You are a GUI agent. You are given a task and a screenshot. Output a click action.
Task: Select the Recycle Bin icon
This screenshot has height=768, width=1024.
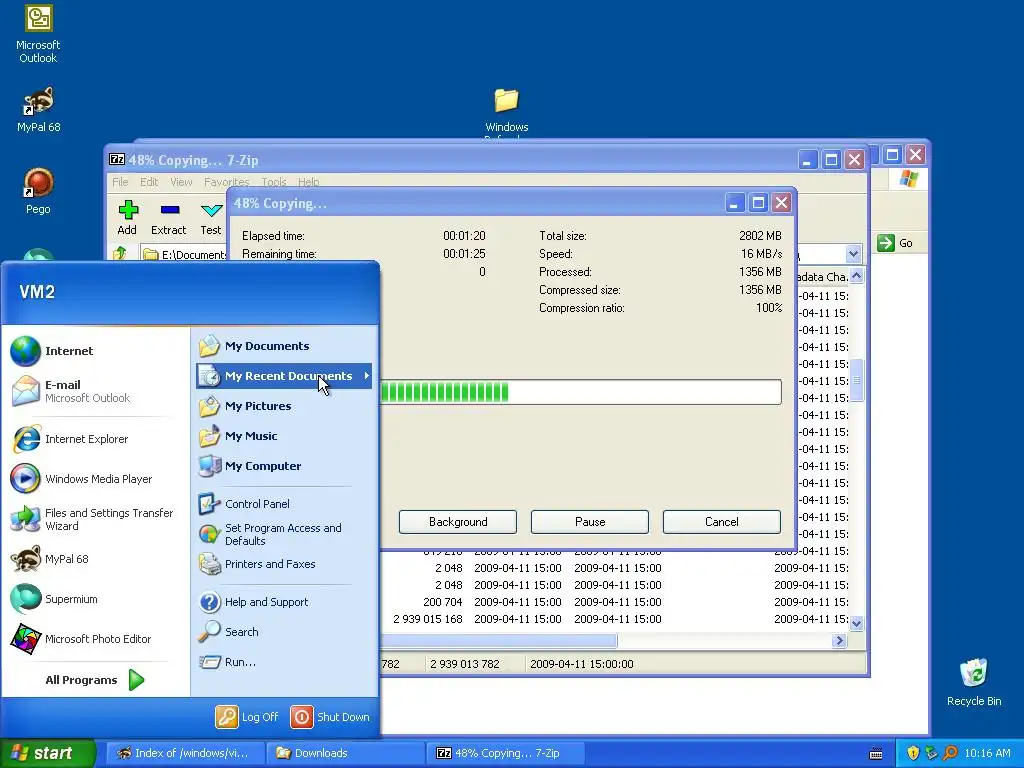click(x=974, y=682)
